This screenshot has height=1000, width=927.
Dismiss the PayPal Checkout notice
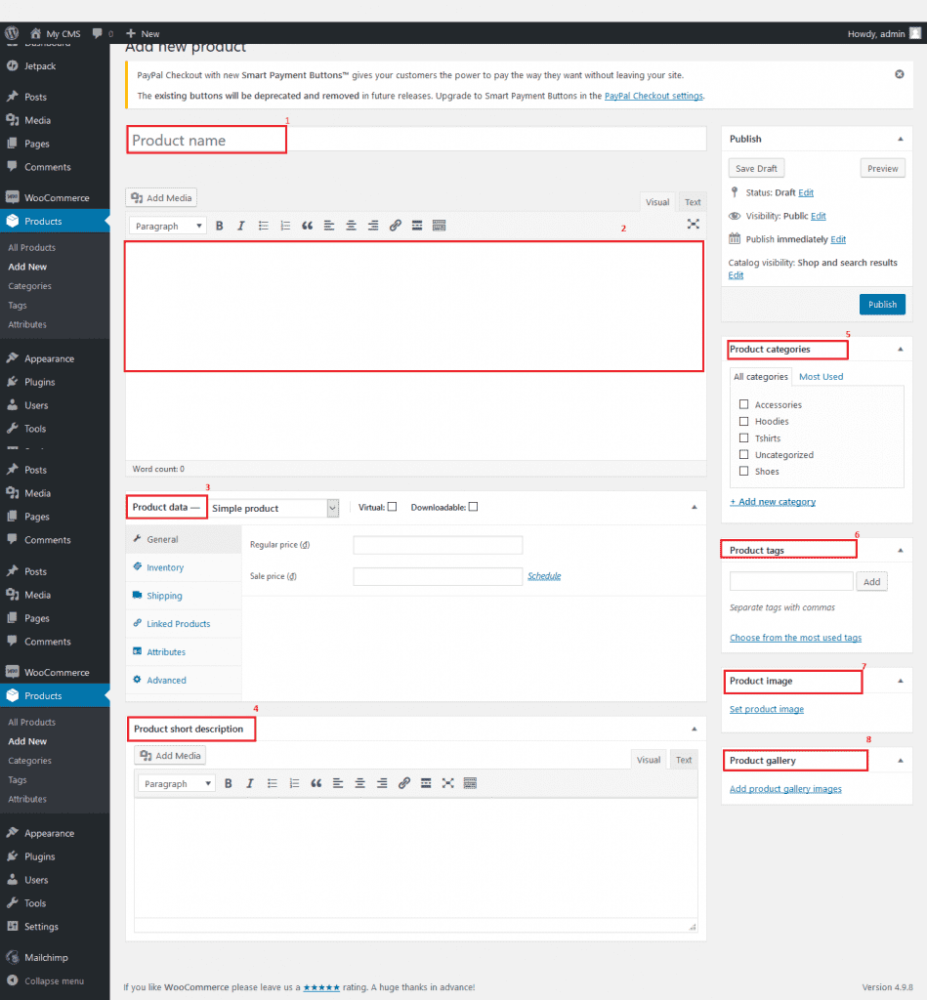[899, 75]
